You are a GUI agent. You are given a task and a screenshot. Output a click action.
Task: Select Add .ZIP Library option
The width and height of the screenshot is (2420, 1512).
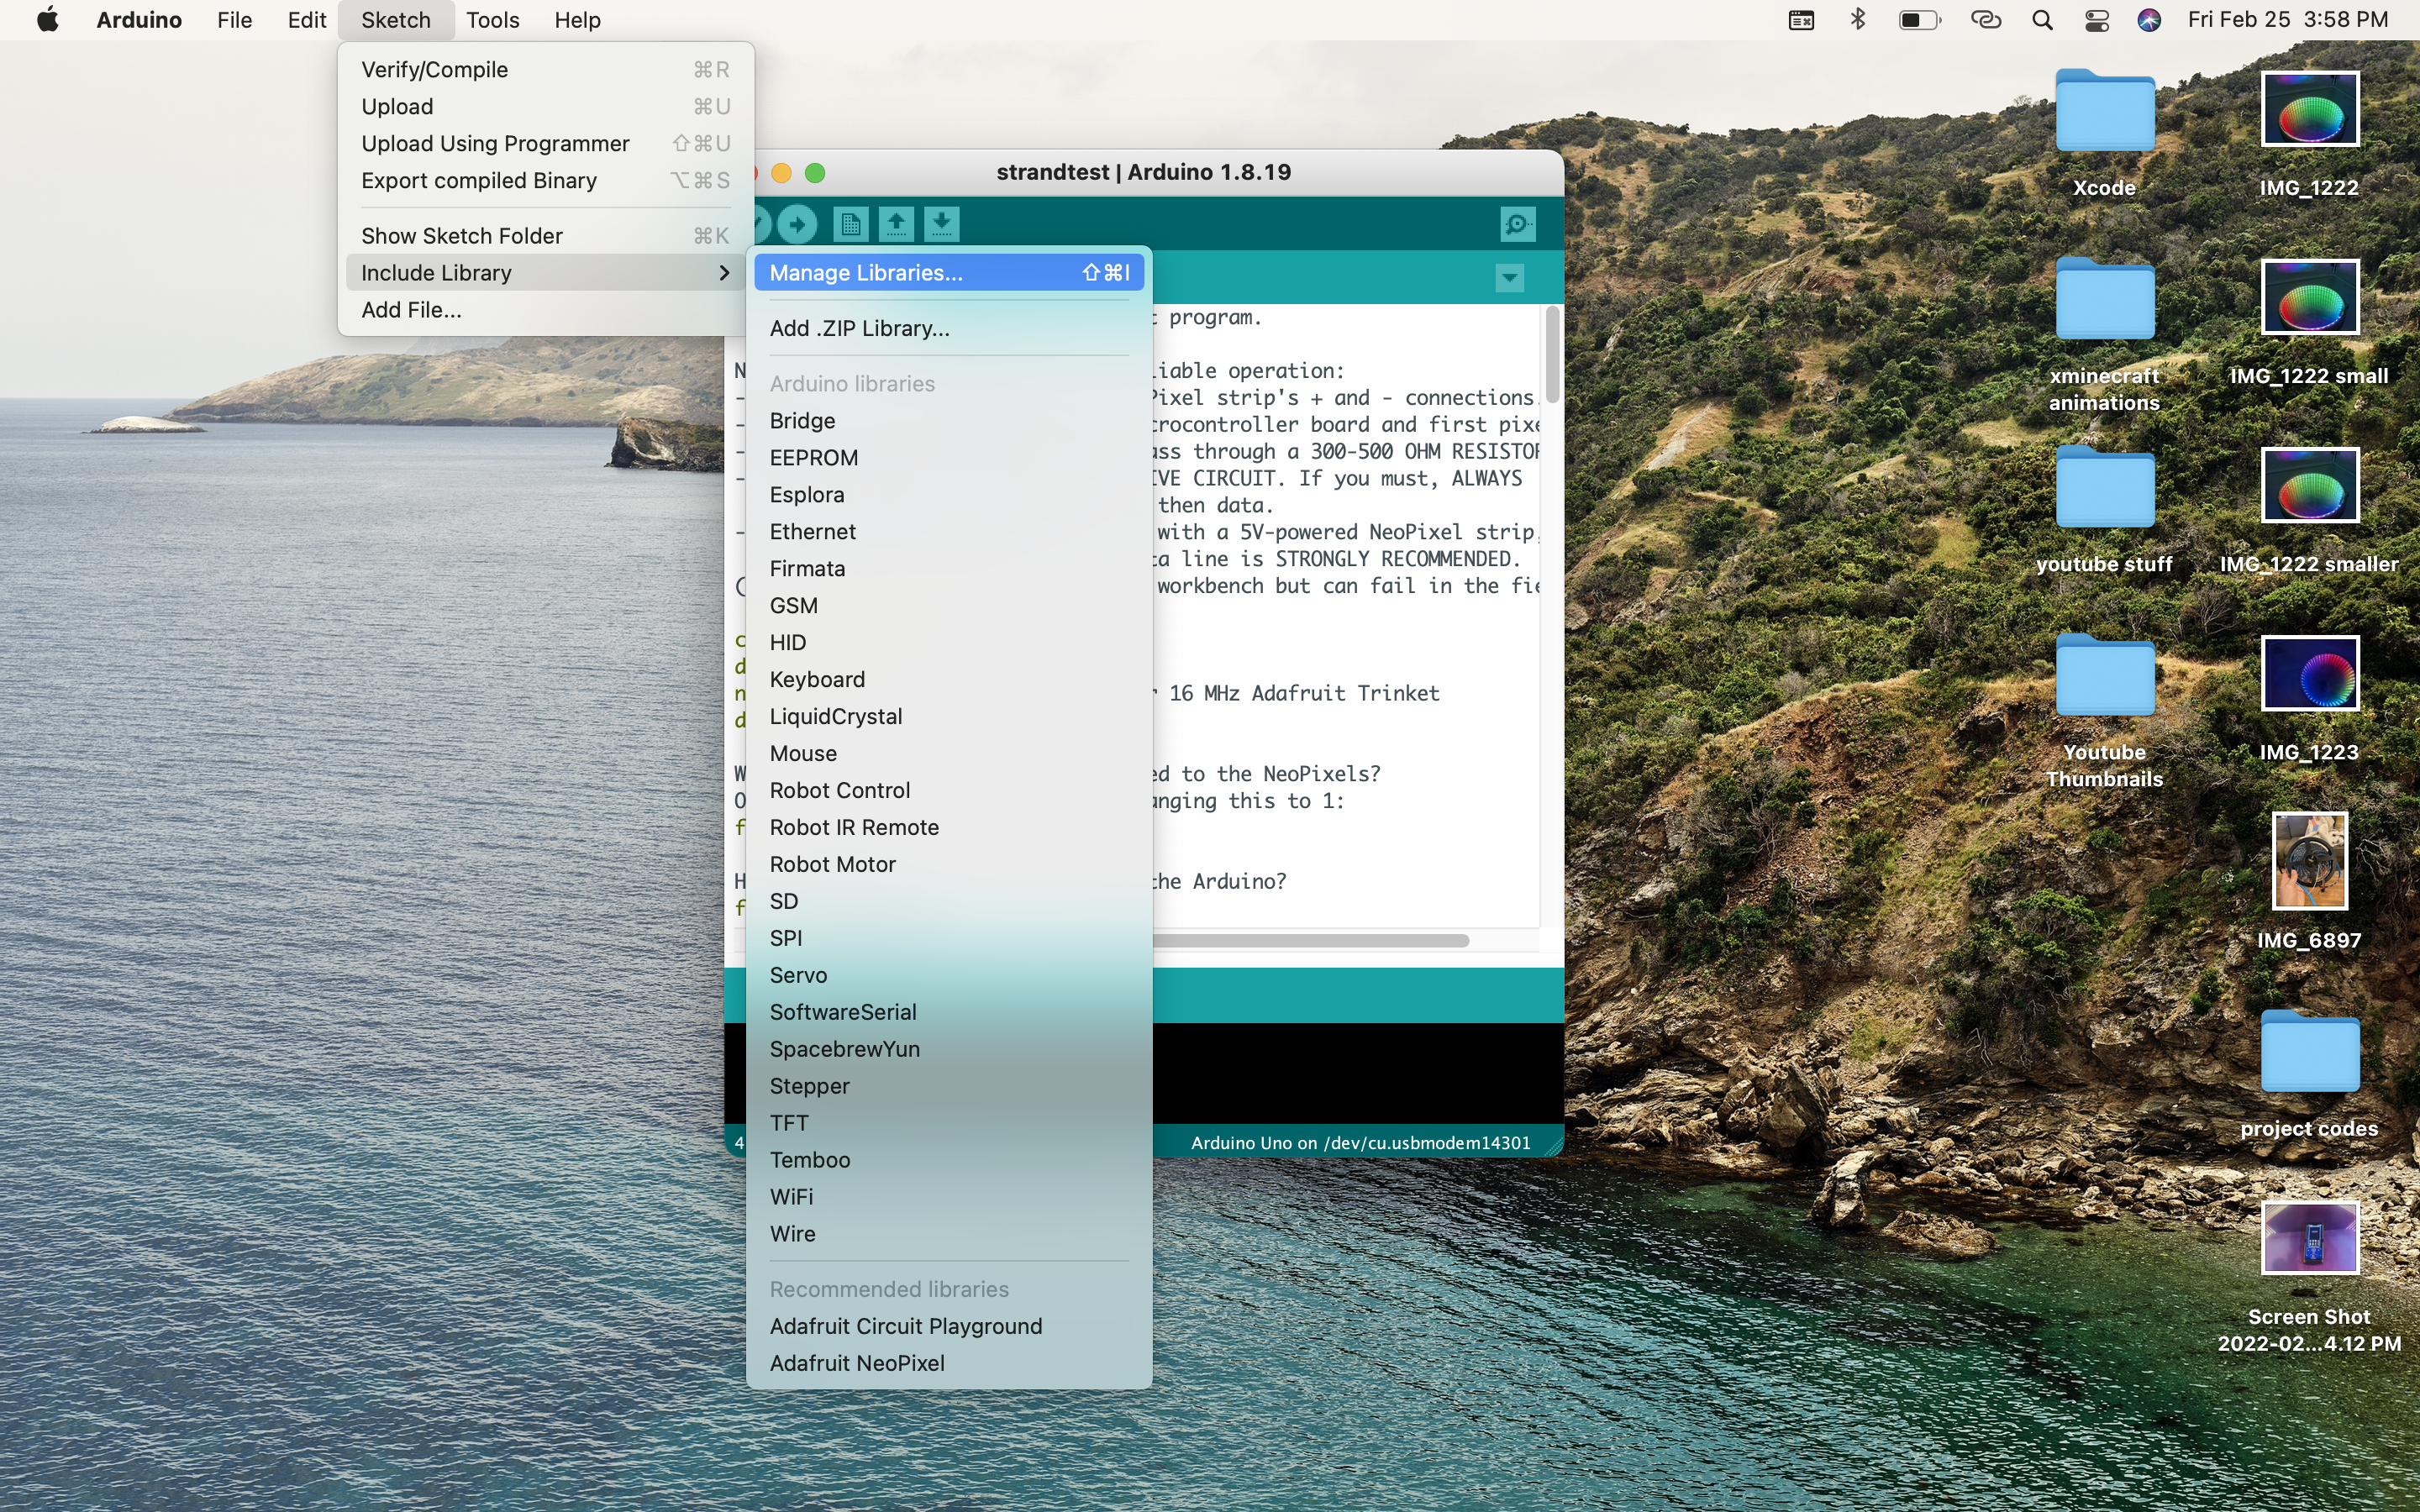click(859, 328)
